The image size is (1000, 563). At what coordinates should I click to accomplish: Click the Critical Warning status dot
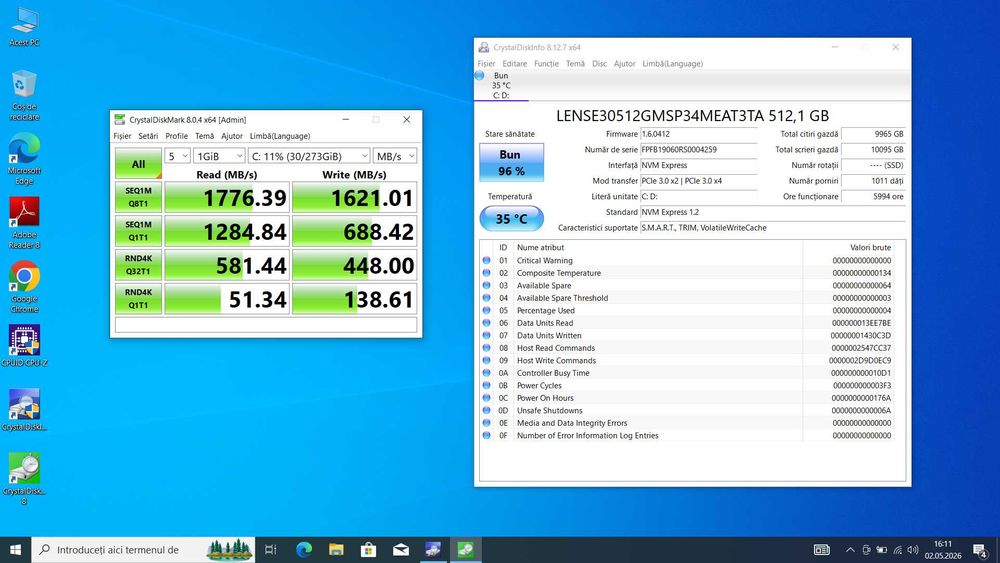pyautogui.click(x=487, y=260)
